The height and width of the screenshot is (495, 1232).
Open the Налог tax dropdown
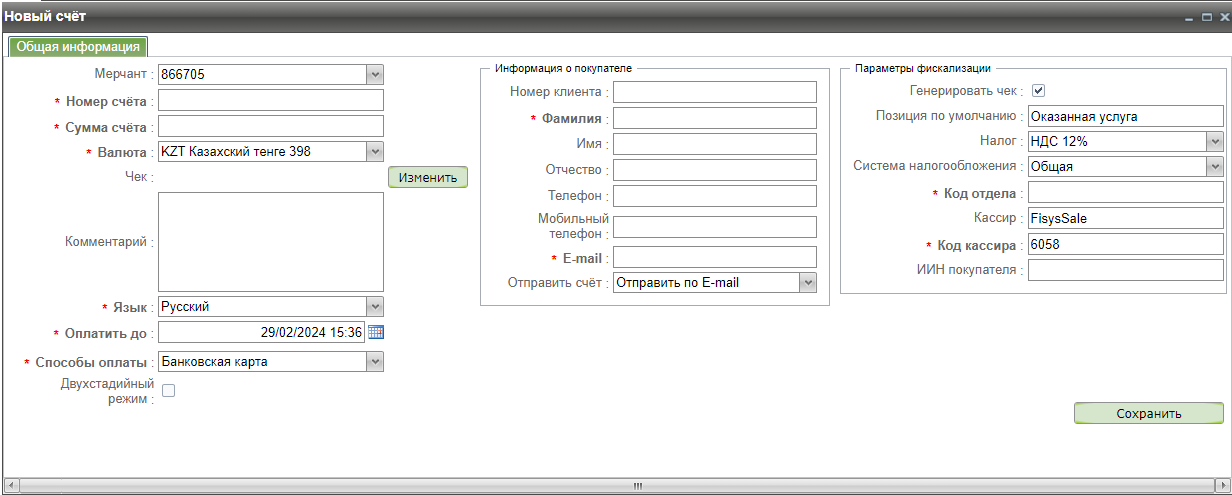[x=1215, y=141]
